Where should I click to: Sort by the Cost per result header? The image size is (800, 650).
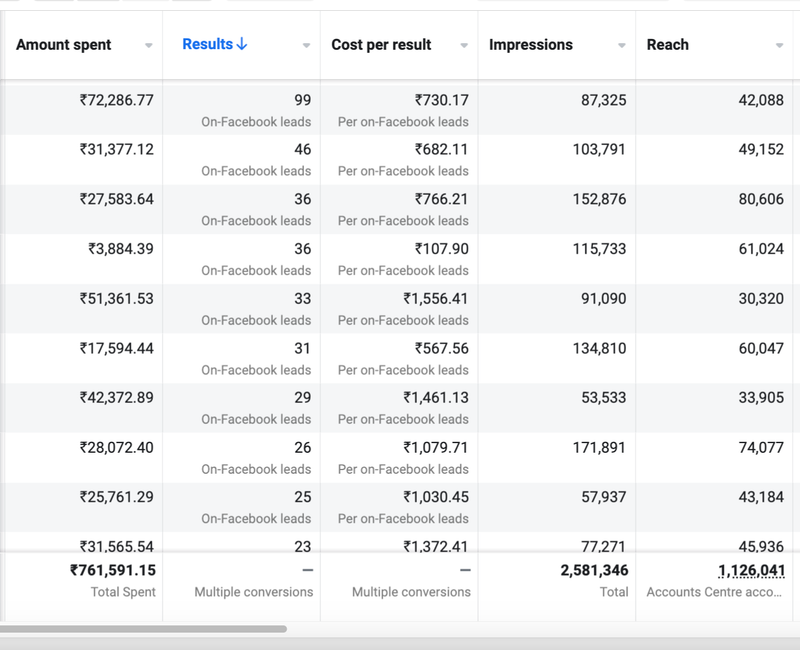tap(381, 45)
